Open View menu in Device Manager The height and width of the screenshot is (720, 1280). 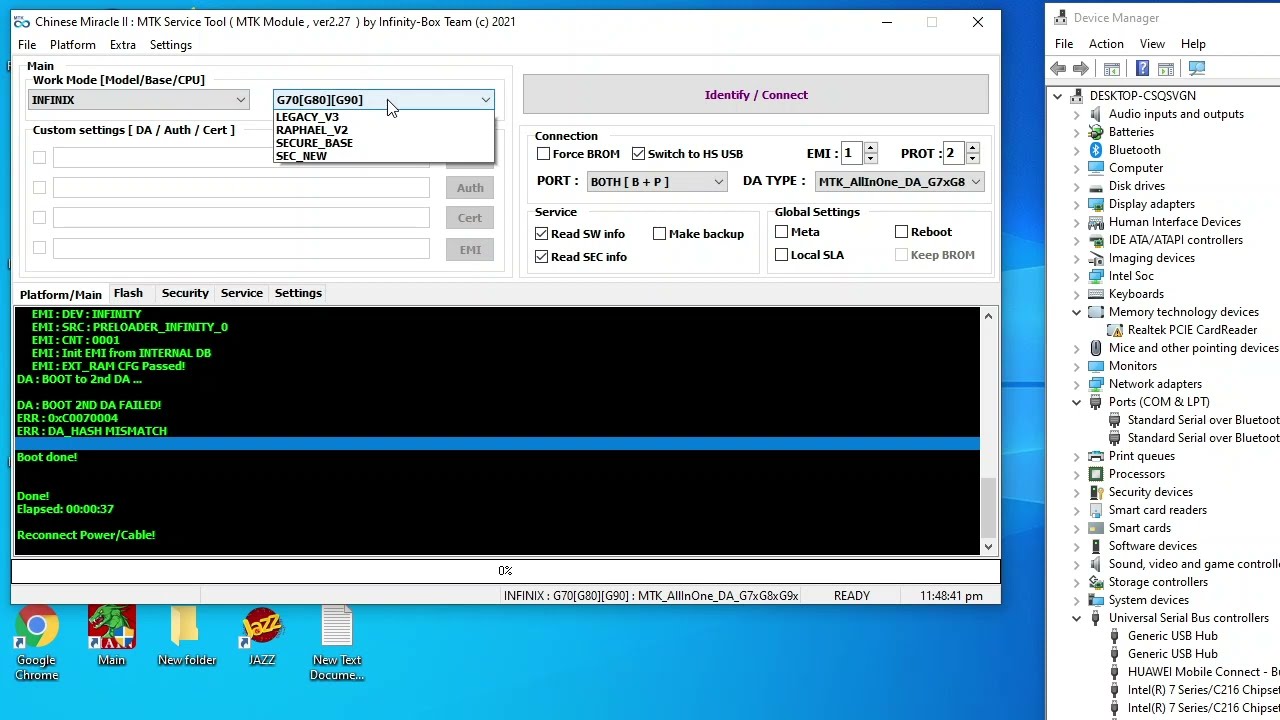1152,44
